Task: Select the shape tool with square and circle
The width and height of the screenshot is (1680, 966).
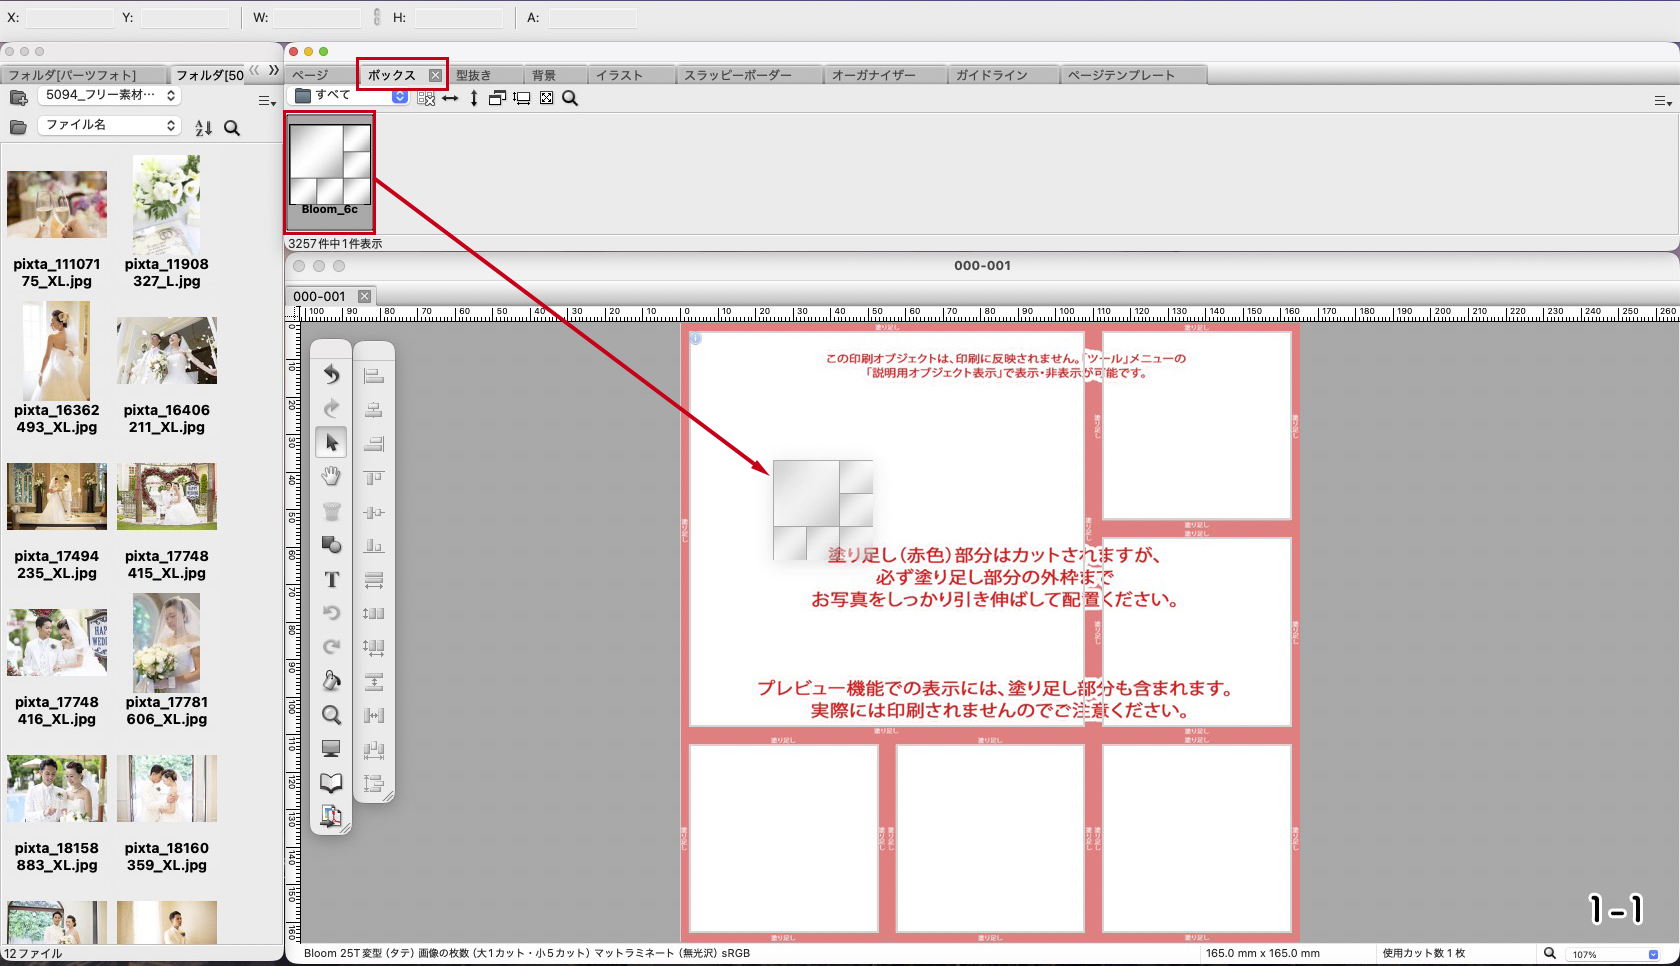Action: [x=331, y=545]
